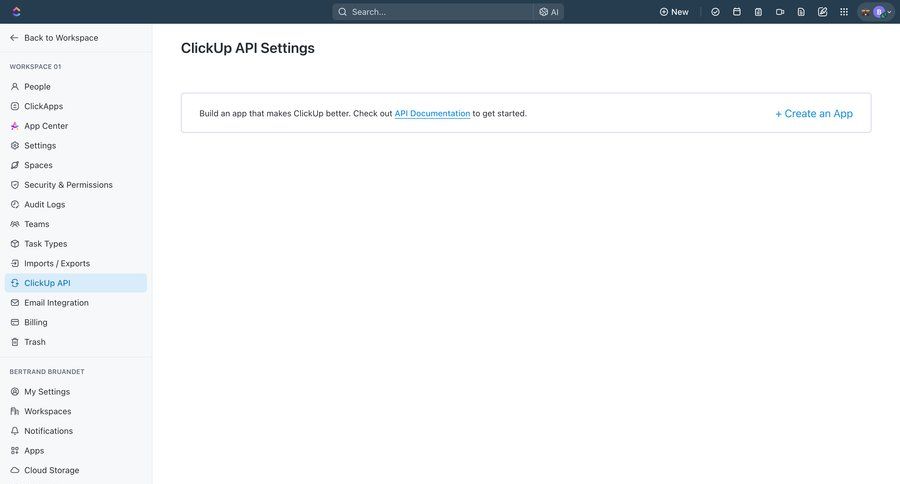Click the New button
Image resolution: width=900 pixels, height=484 pixels.
(x=674, y=11)
